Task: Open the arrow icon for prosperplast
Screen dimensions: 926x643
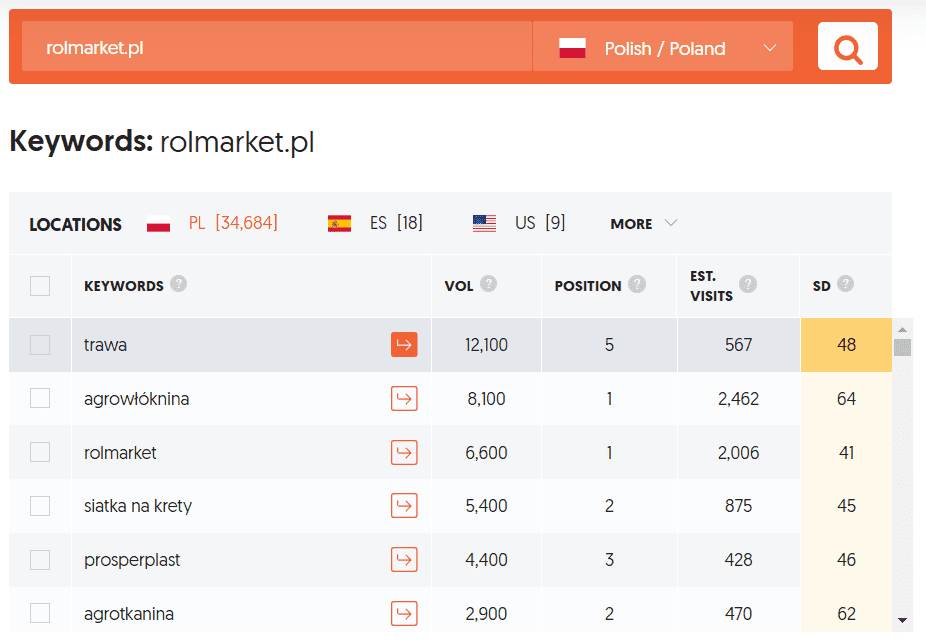Action: point(404,559)
